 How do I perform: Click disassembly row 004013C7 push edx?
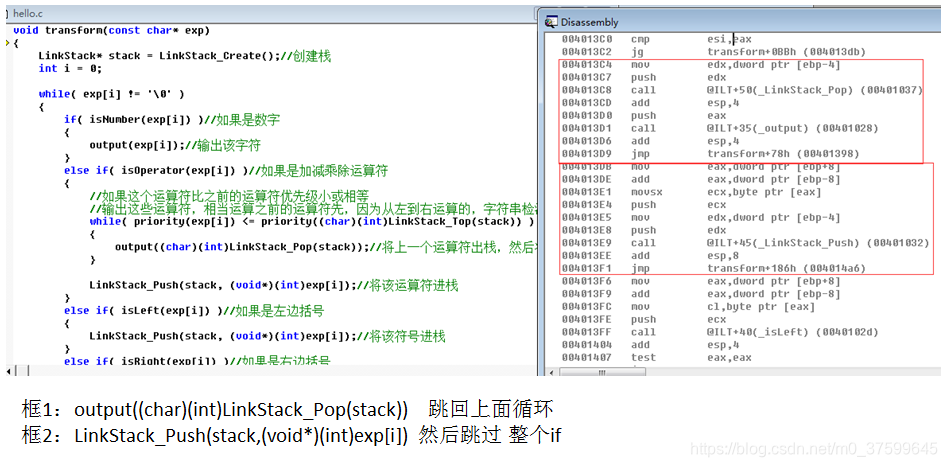pyautogui.click(x=643, y=77)
